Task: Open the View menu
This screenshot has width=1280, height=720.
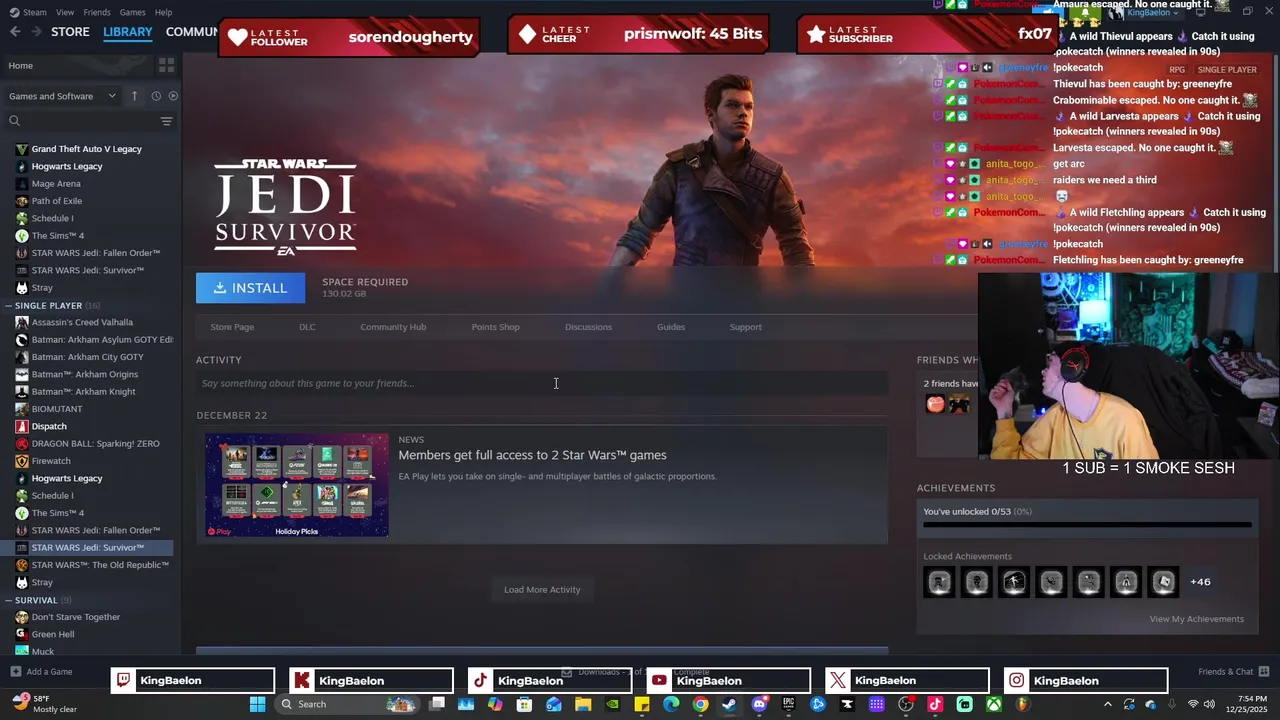Action: 65,12
